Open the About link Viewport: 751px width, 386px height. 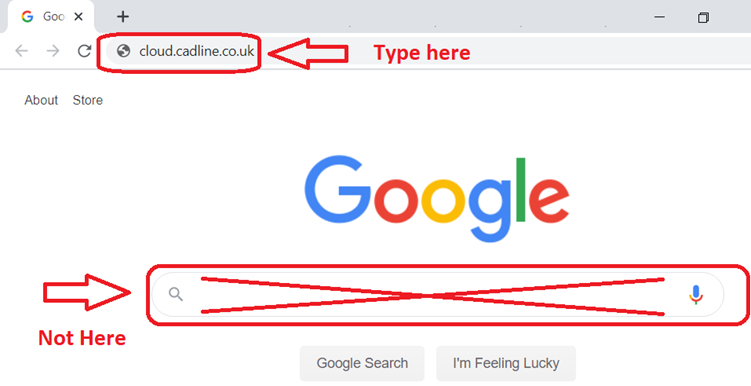coord(41,100)
